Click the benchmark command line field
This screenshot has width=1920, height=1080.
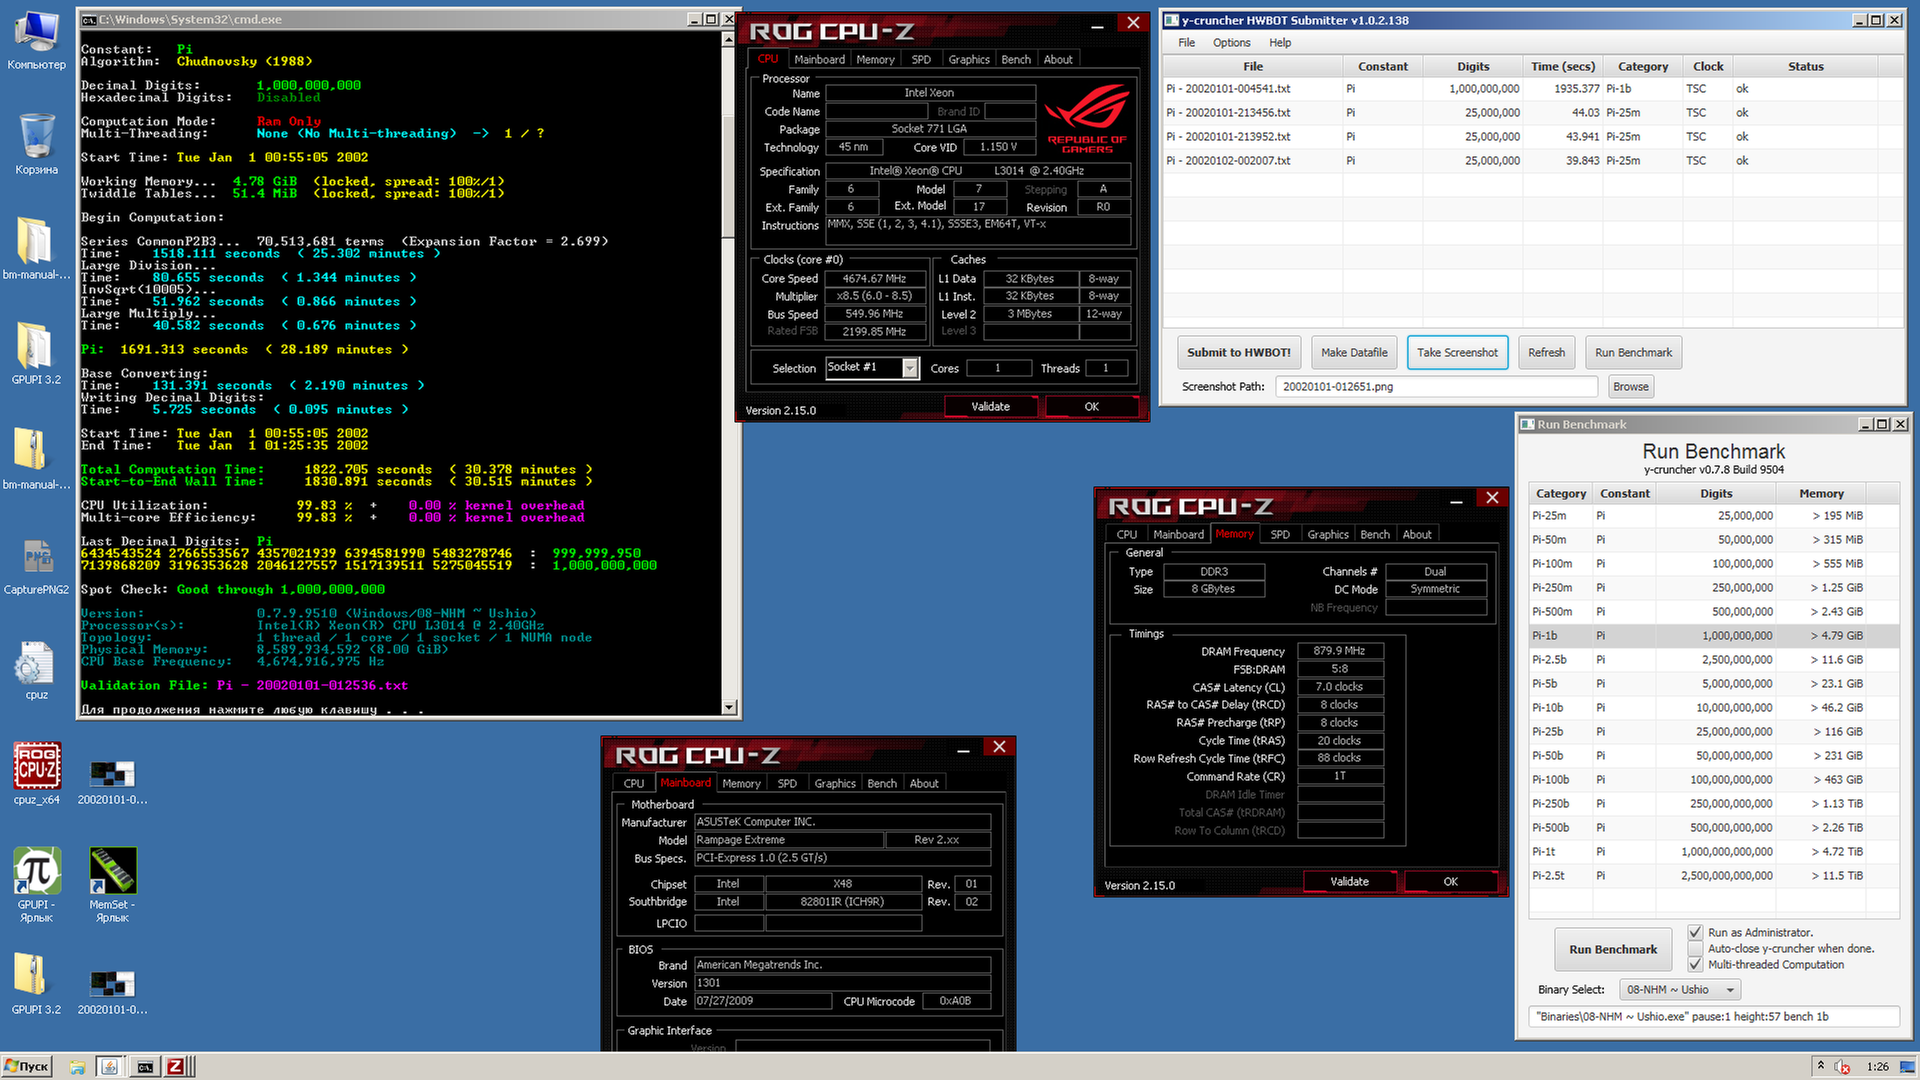pyautogui.click(x=1714, y=1016)
